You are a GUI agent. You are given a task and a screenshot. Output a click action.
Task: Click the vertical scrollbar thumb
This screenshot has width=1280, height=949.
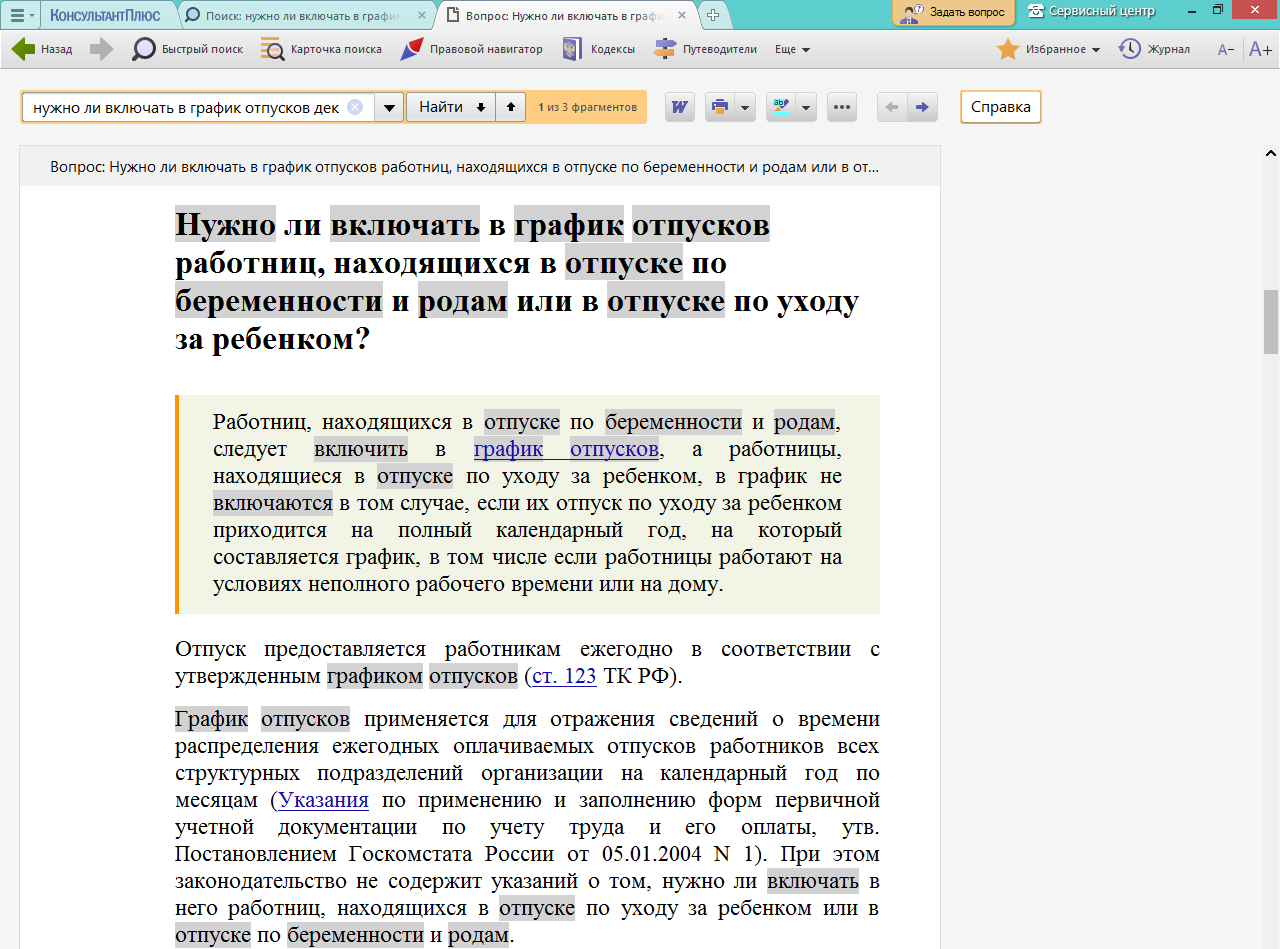coord(1271,322)
